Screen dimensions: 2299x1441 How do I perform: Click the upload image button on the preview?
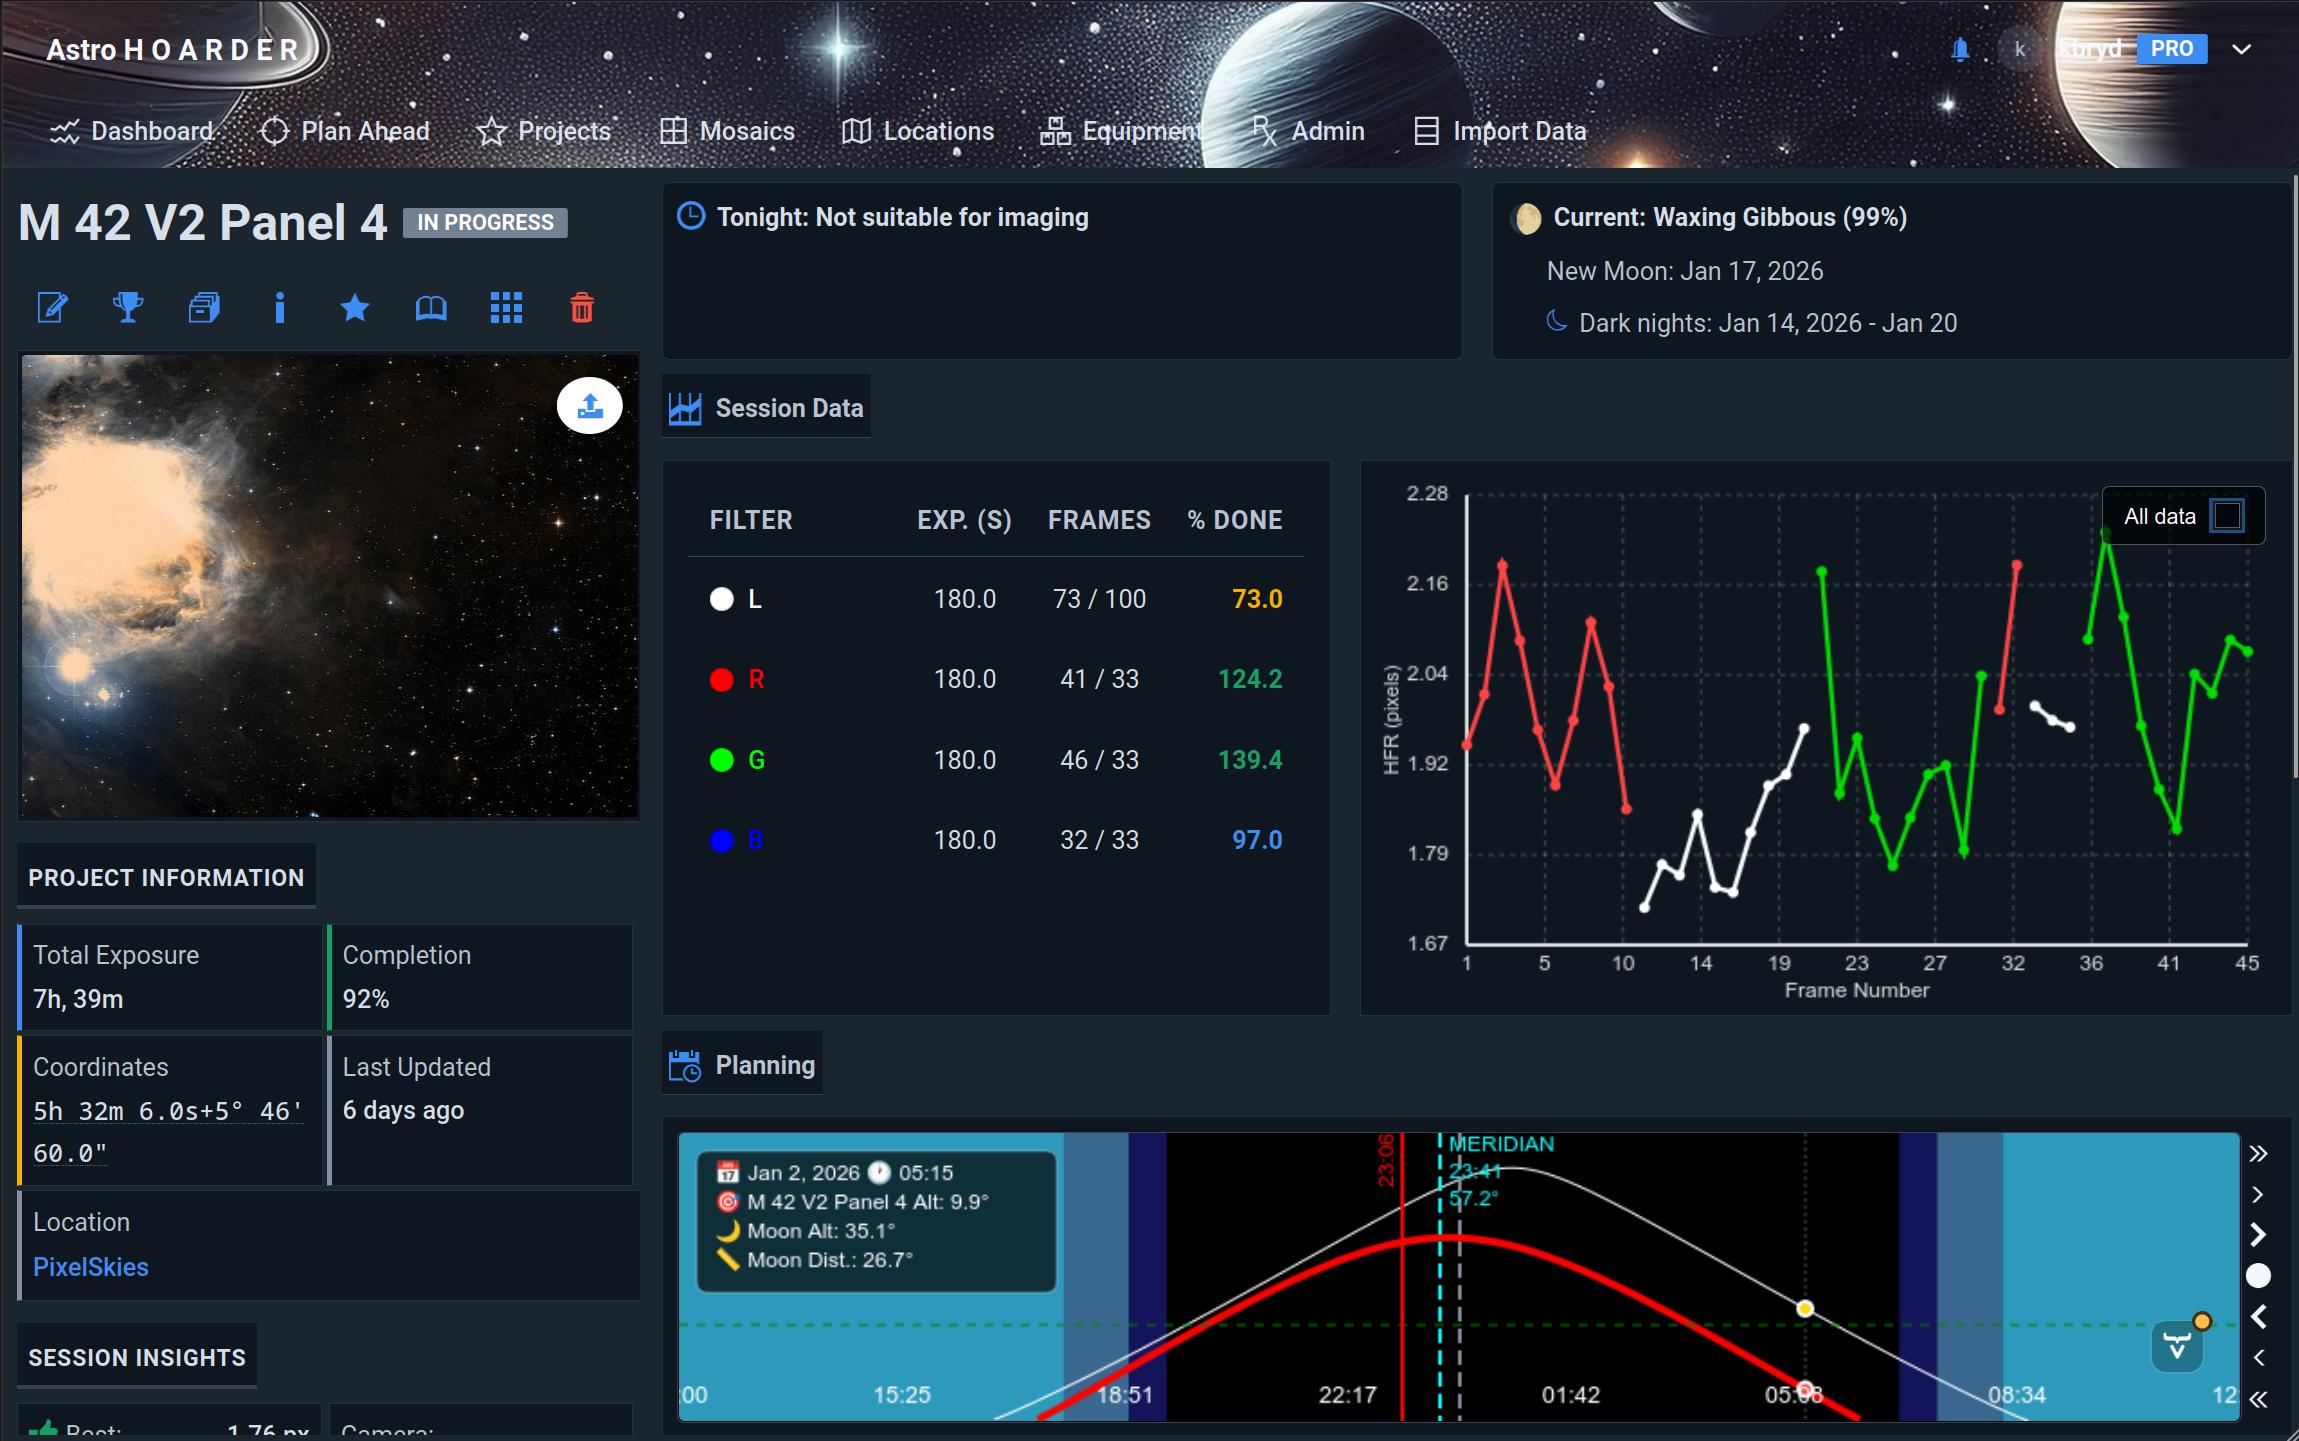(589, 405)
